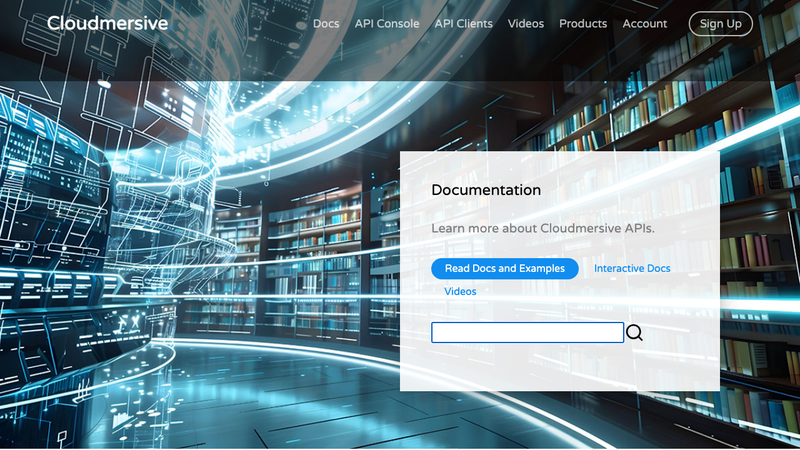Viewport: 800px width, 450px height.
Task: Focus the documentation search field
Action: pyautogui.click(x=528, y=333)
